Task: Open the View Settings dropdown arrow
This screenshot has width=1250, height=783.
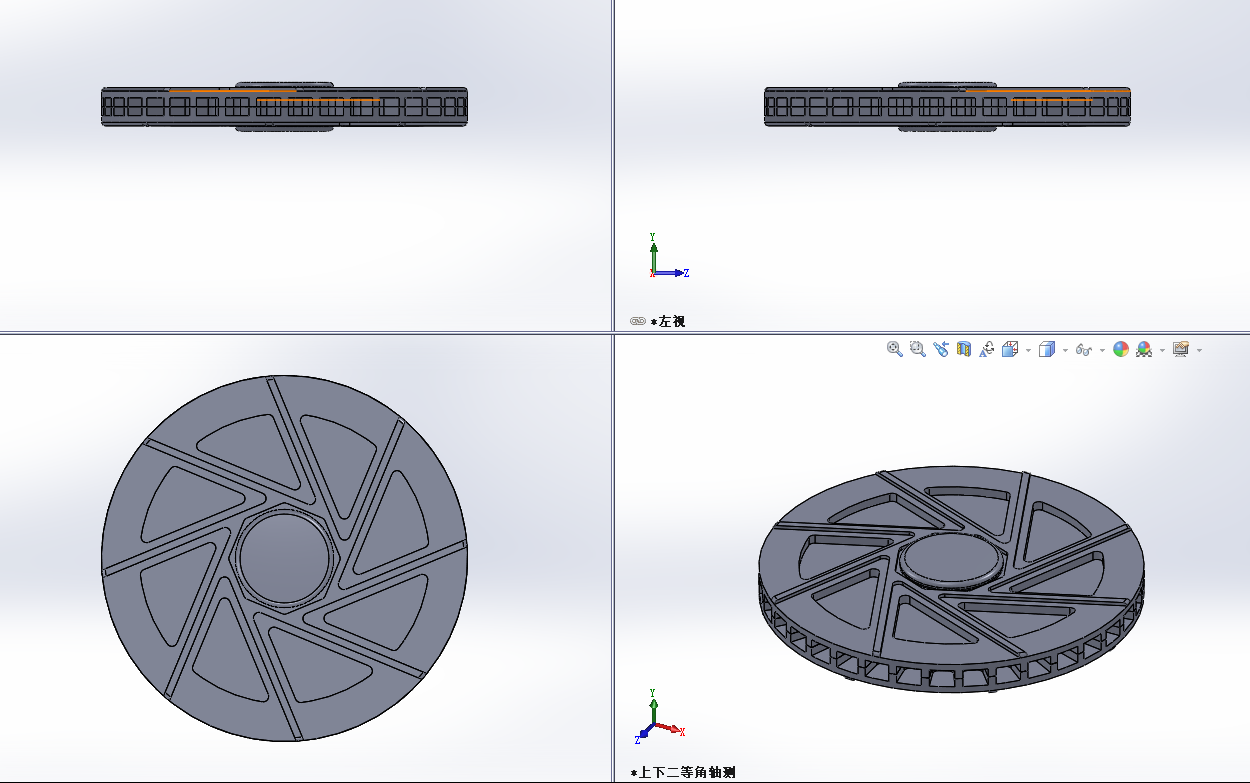Action: [x=1199, y=350]
